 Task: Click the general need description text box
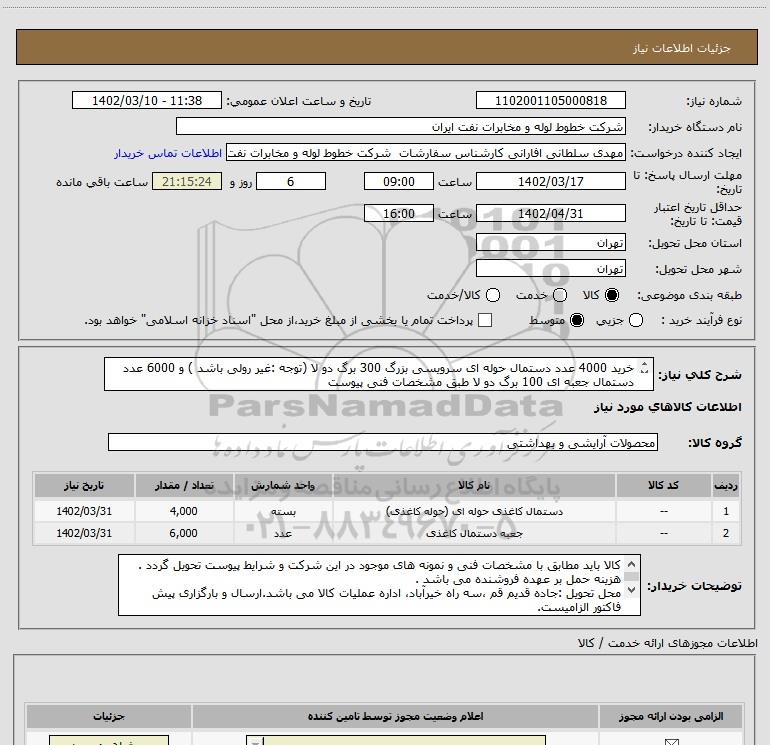pyautogui.click(x=379, y=374)
